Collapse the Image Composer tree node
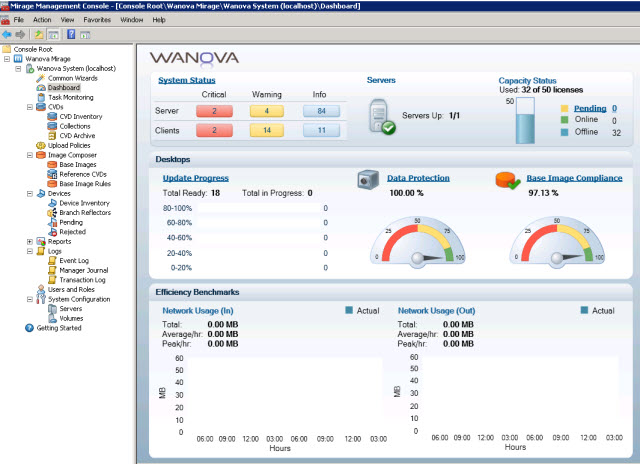Viewport: 640px width, 464px height. (30, 155)
